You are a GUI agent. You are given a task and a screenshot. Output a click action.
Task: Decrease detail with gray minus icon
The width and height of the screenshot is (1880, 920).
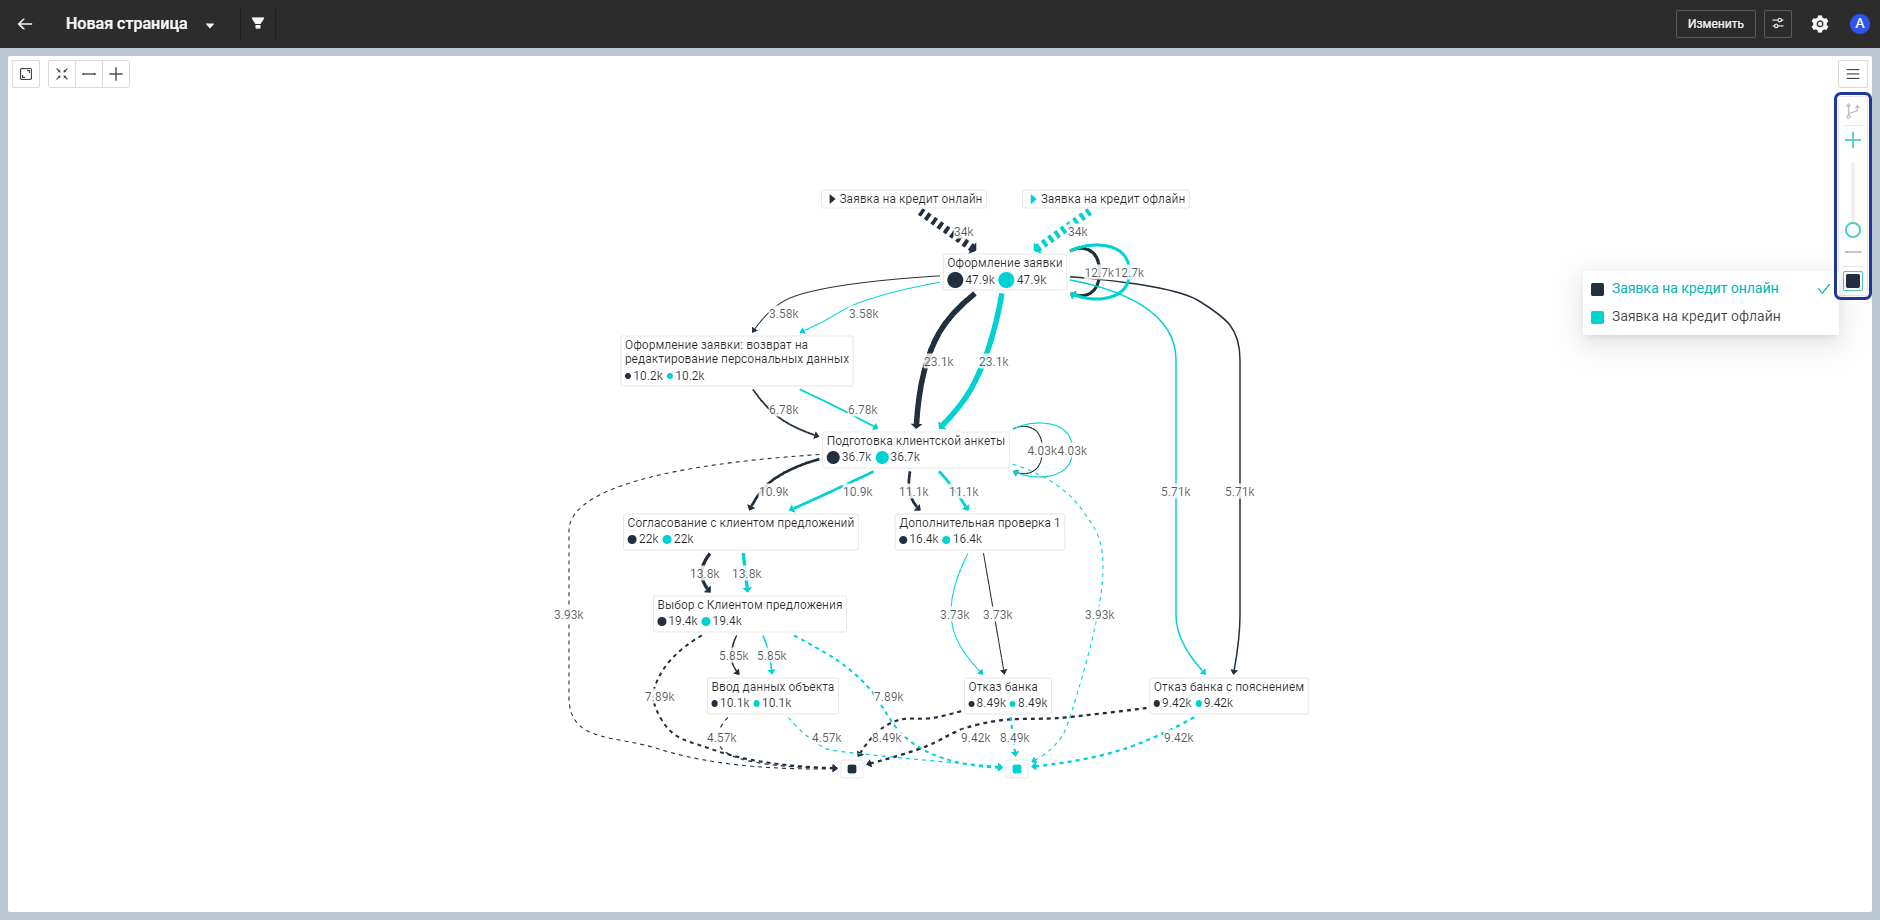tap(1853, 252)
